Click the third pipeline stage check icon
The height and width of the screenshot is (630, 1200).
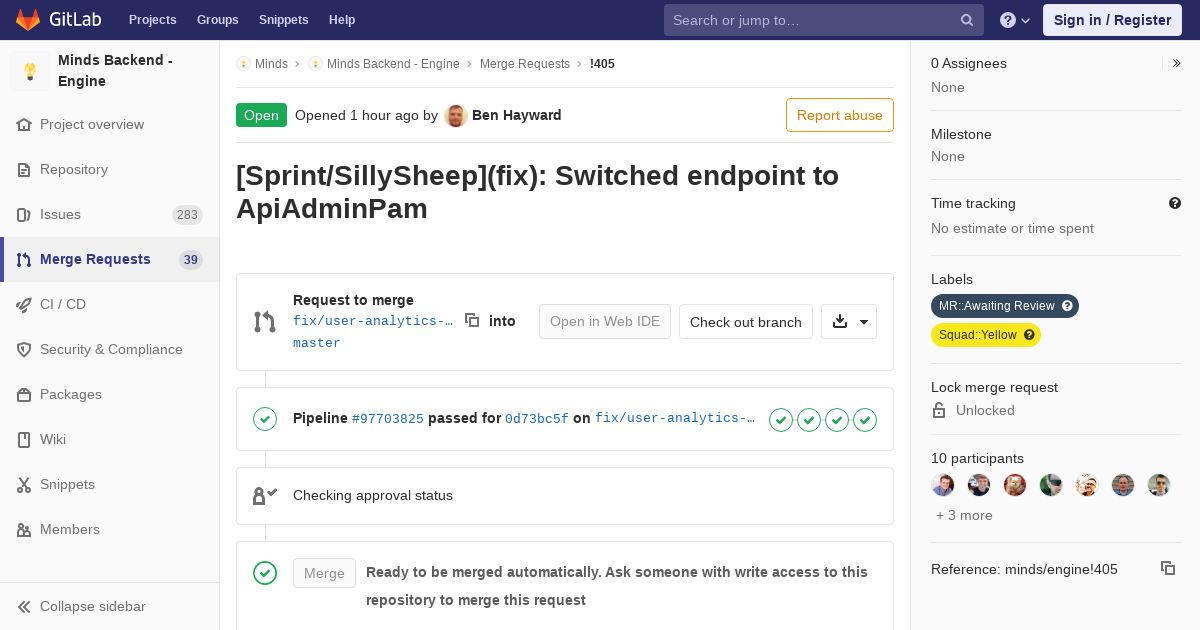837,420
